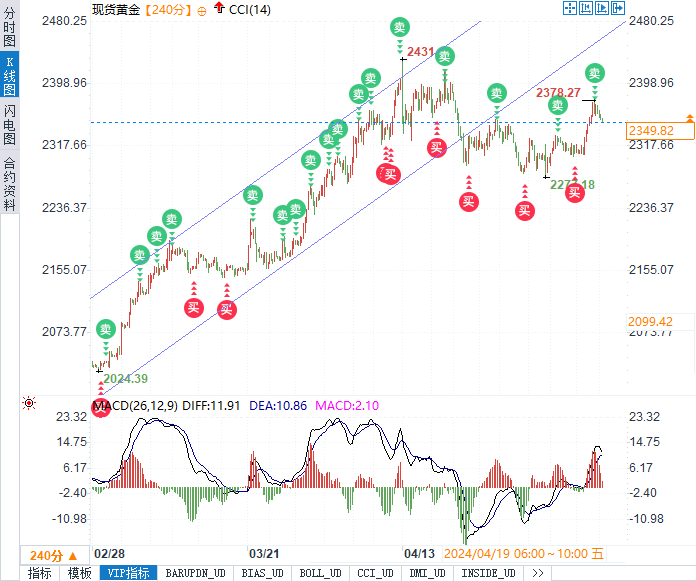Image resolution: width=696 pixels, height=581 pixels.
Task: Click the orange 2349.82 current price tag
Action: (660, 131)
